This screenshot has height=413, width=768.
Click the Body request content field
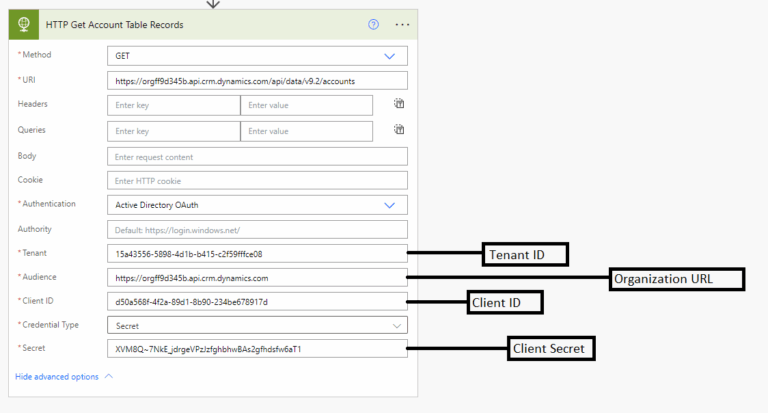[x=257, y=157]
